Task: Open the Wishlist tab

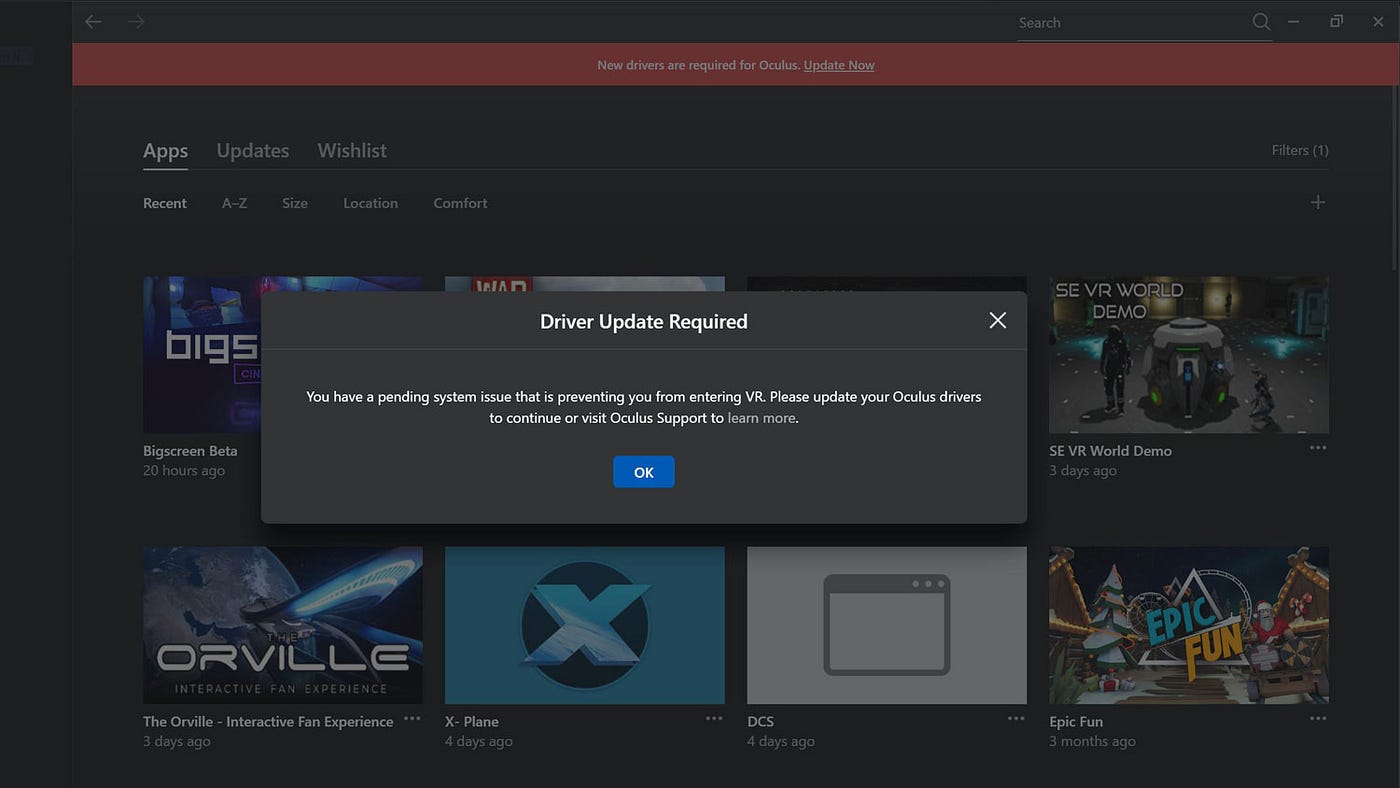Action: 352,151
